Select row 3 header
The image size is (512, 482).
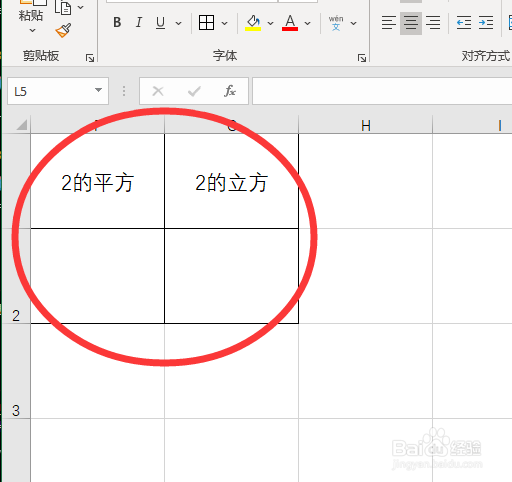point(16,371)
